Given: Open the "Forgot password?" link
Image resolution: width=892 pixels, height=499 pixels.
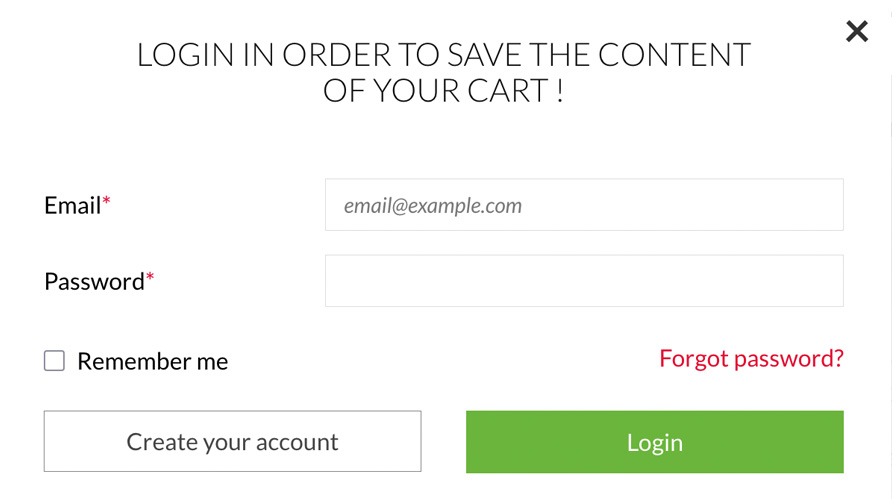Looking at the screenshot, I should (751, 358).
